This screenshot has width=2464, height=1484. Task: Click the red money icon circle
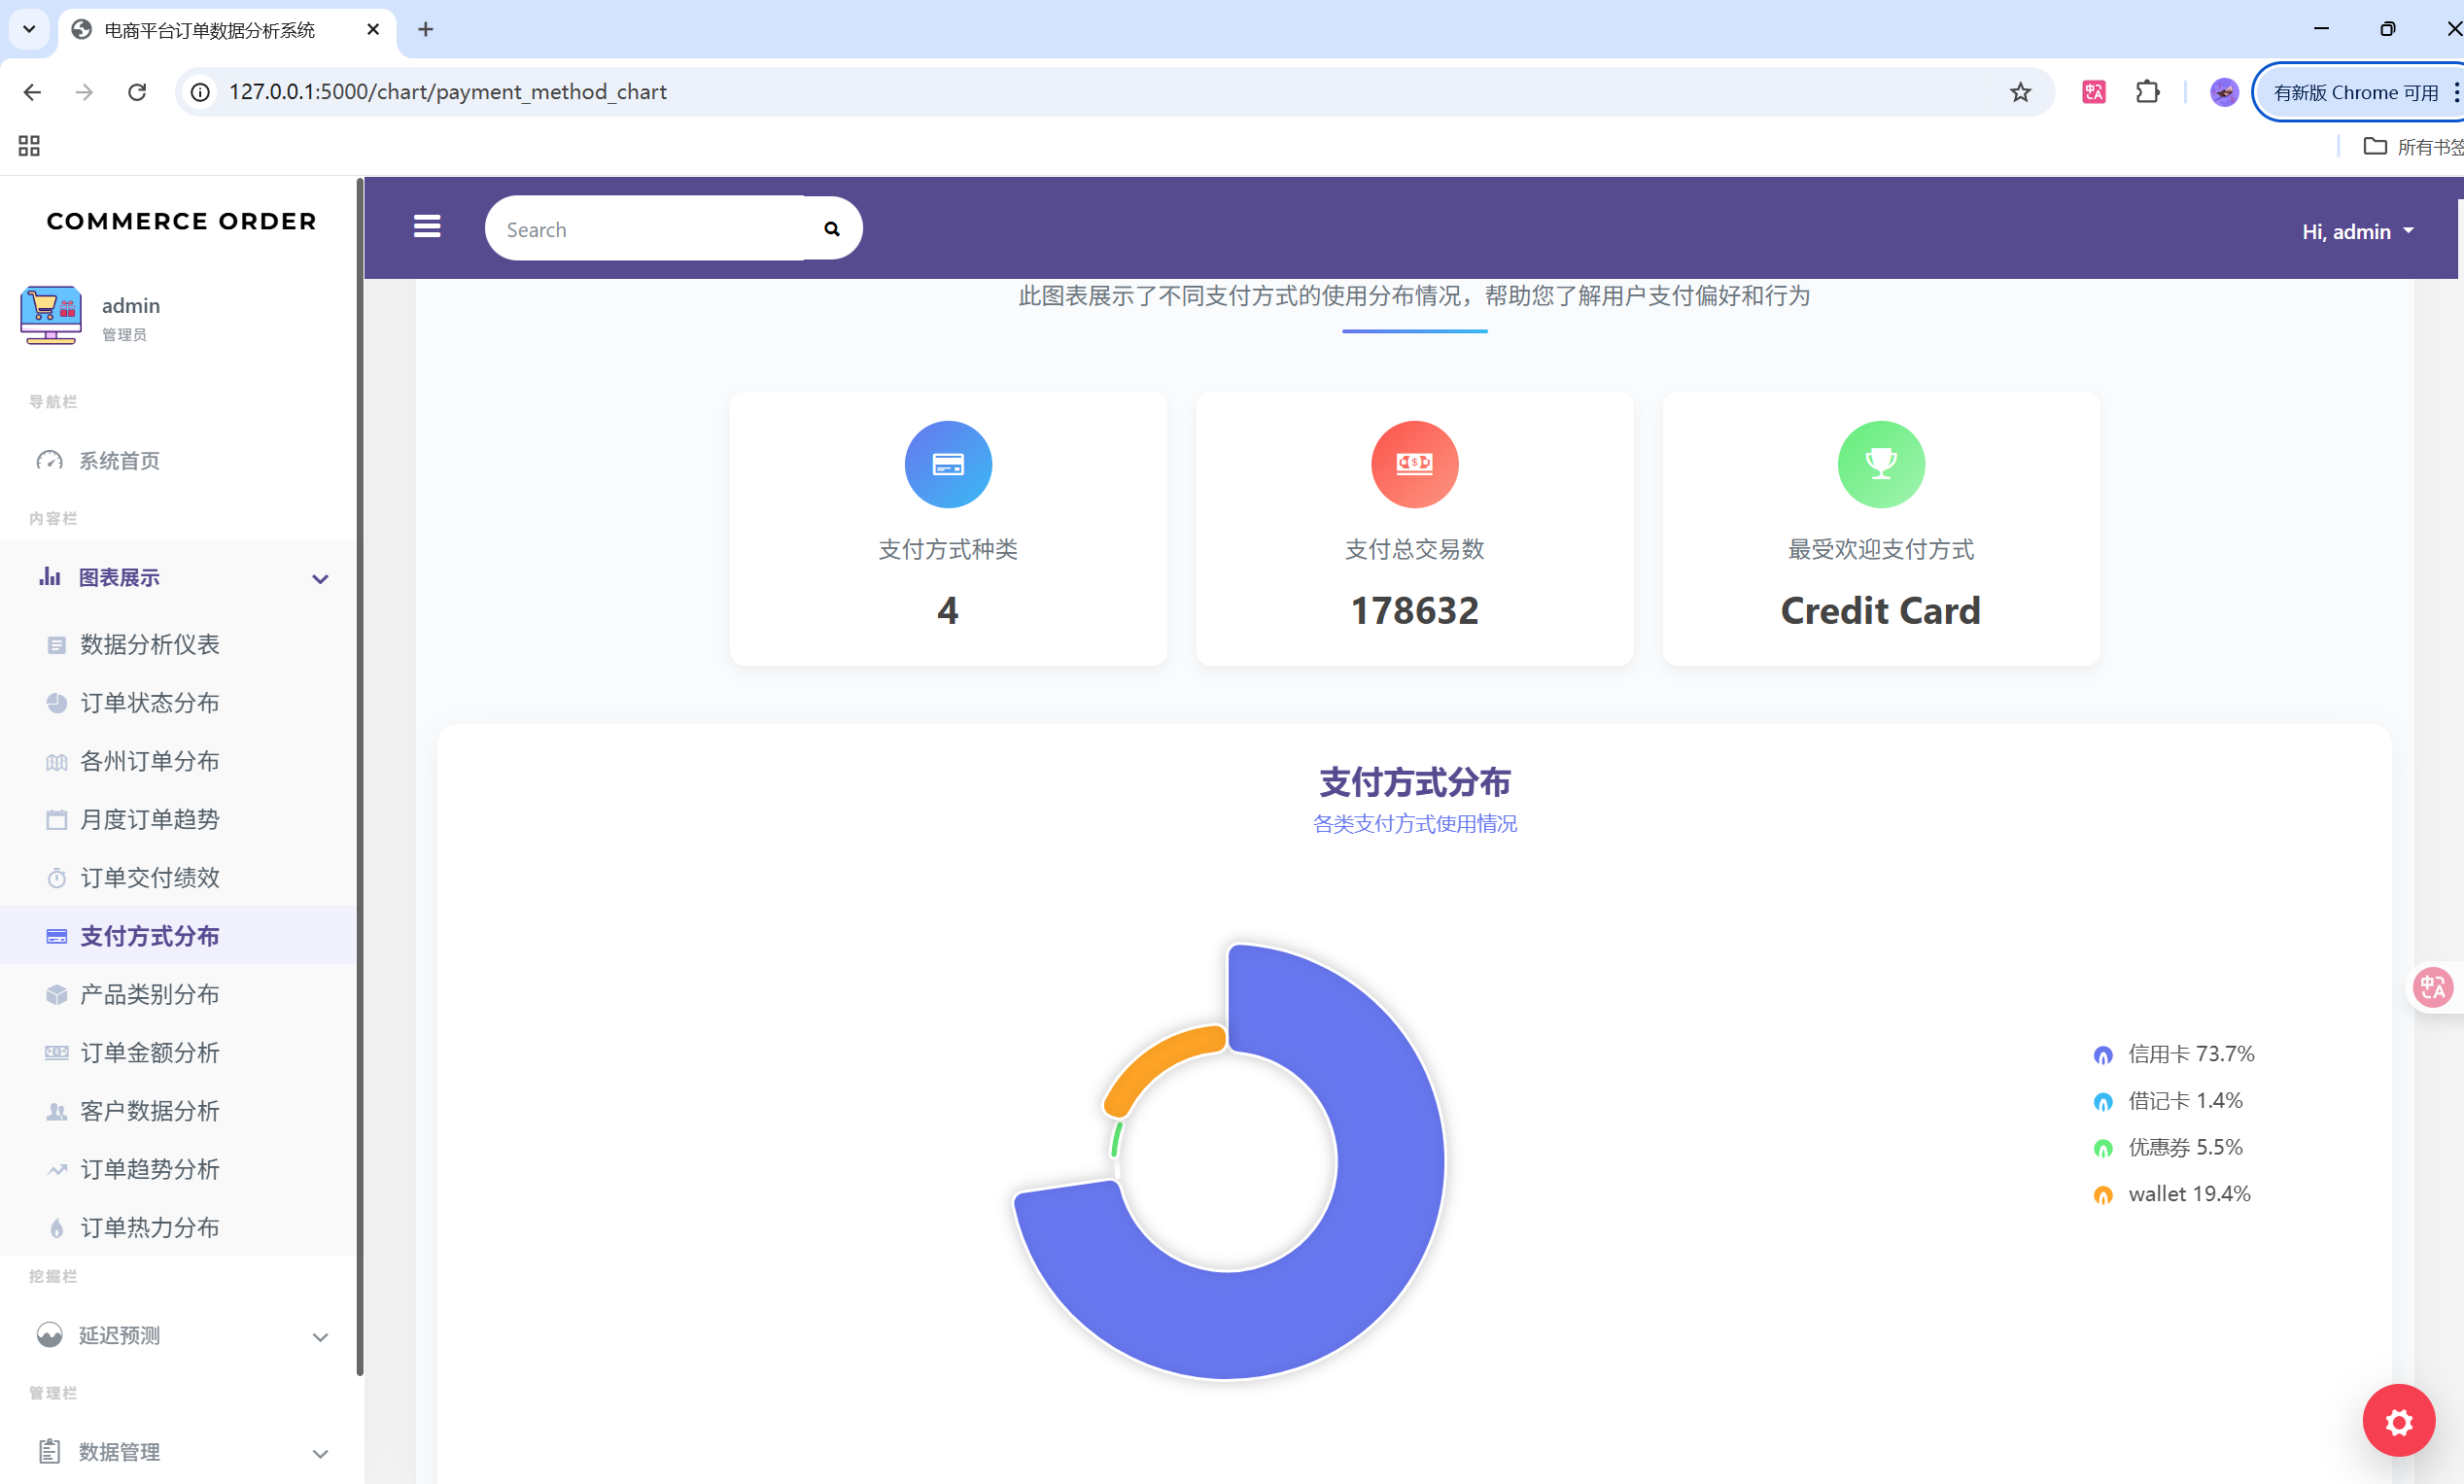point(1414,464)
